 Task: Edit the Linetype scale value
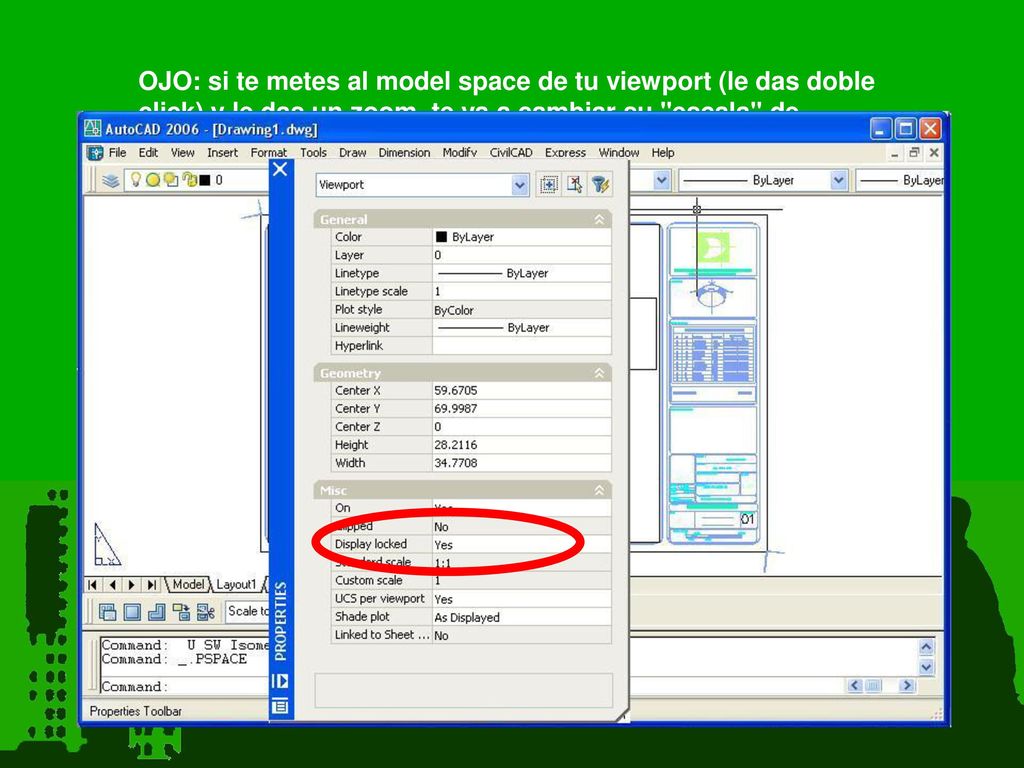(521, 291)
